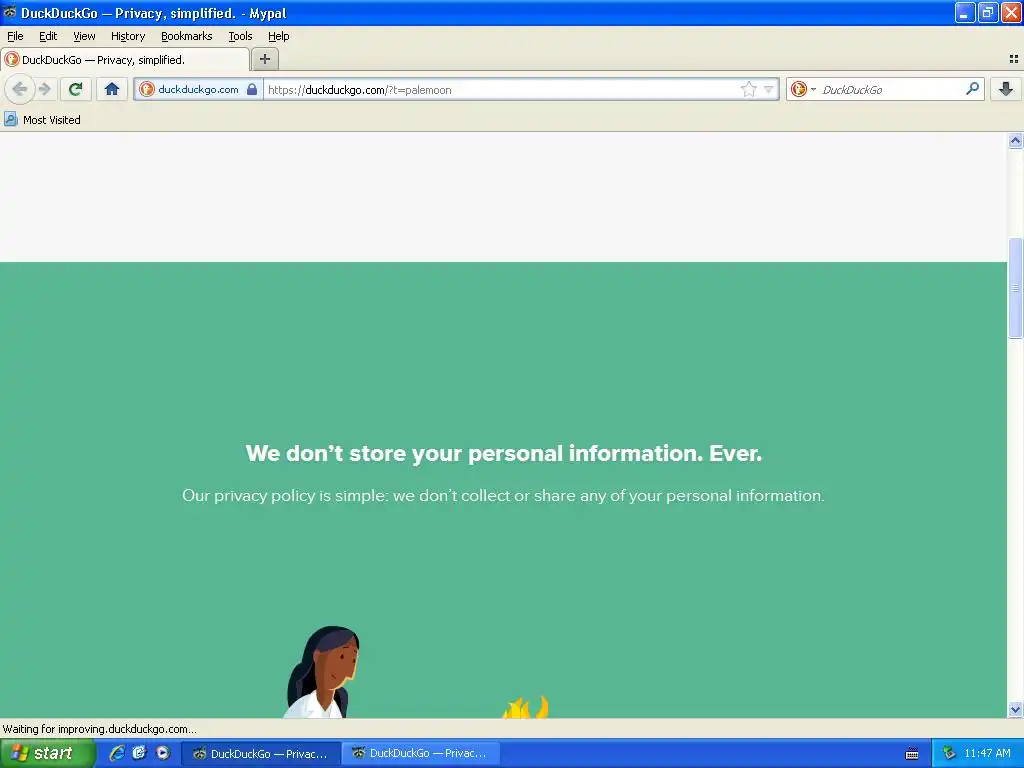
Task: Open the View menu
Action: (84, 36)
